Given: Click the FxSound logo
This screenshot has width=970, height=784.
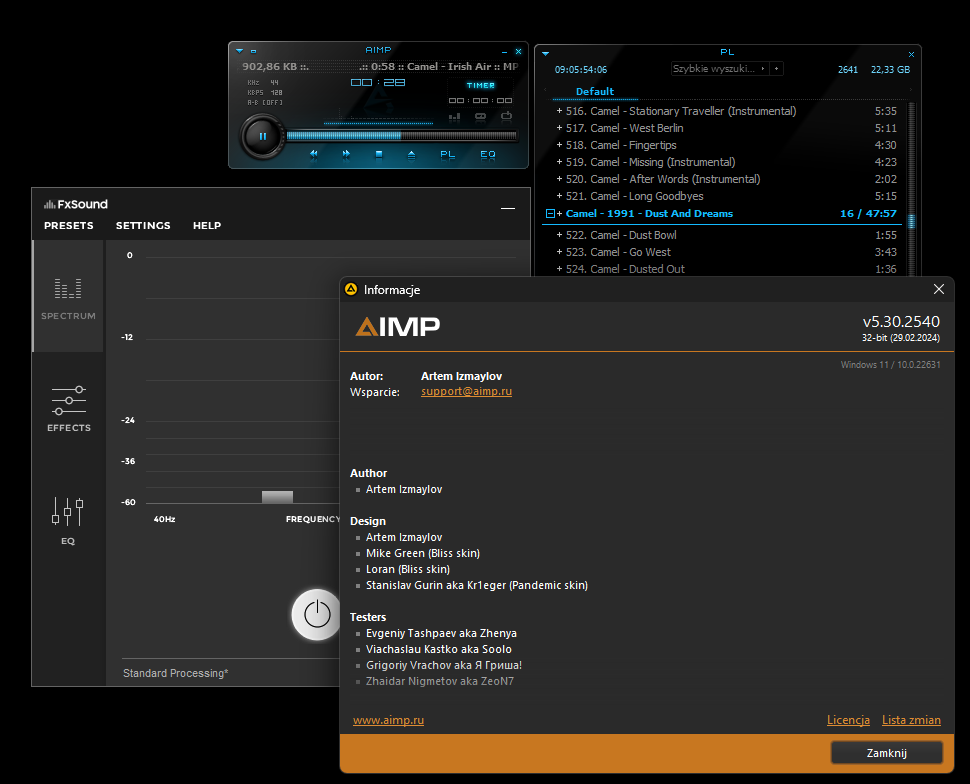Looking at the screenshot, I should point(75,204).
